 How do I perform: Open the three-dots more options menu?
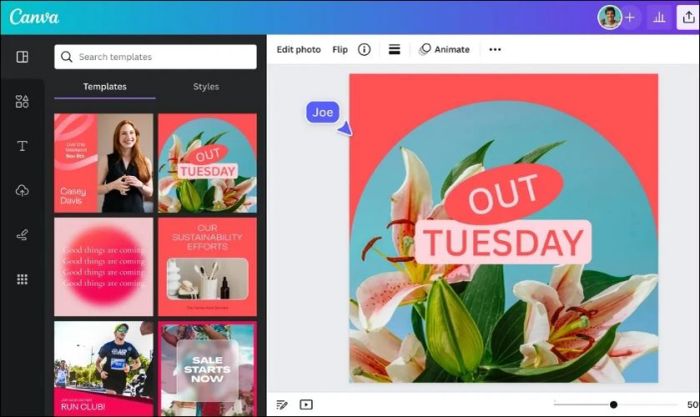click(x=495, y=50)
